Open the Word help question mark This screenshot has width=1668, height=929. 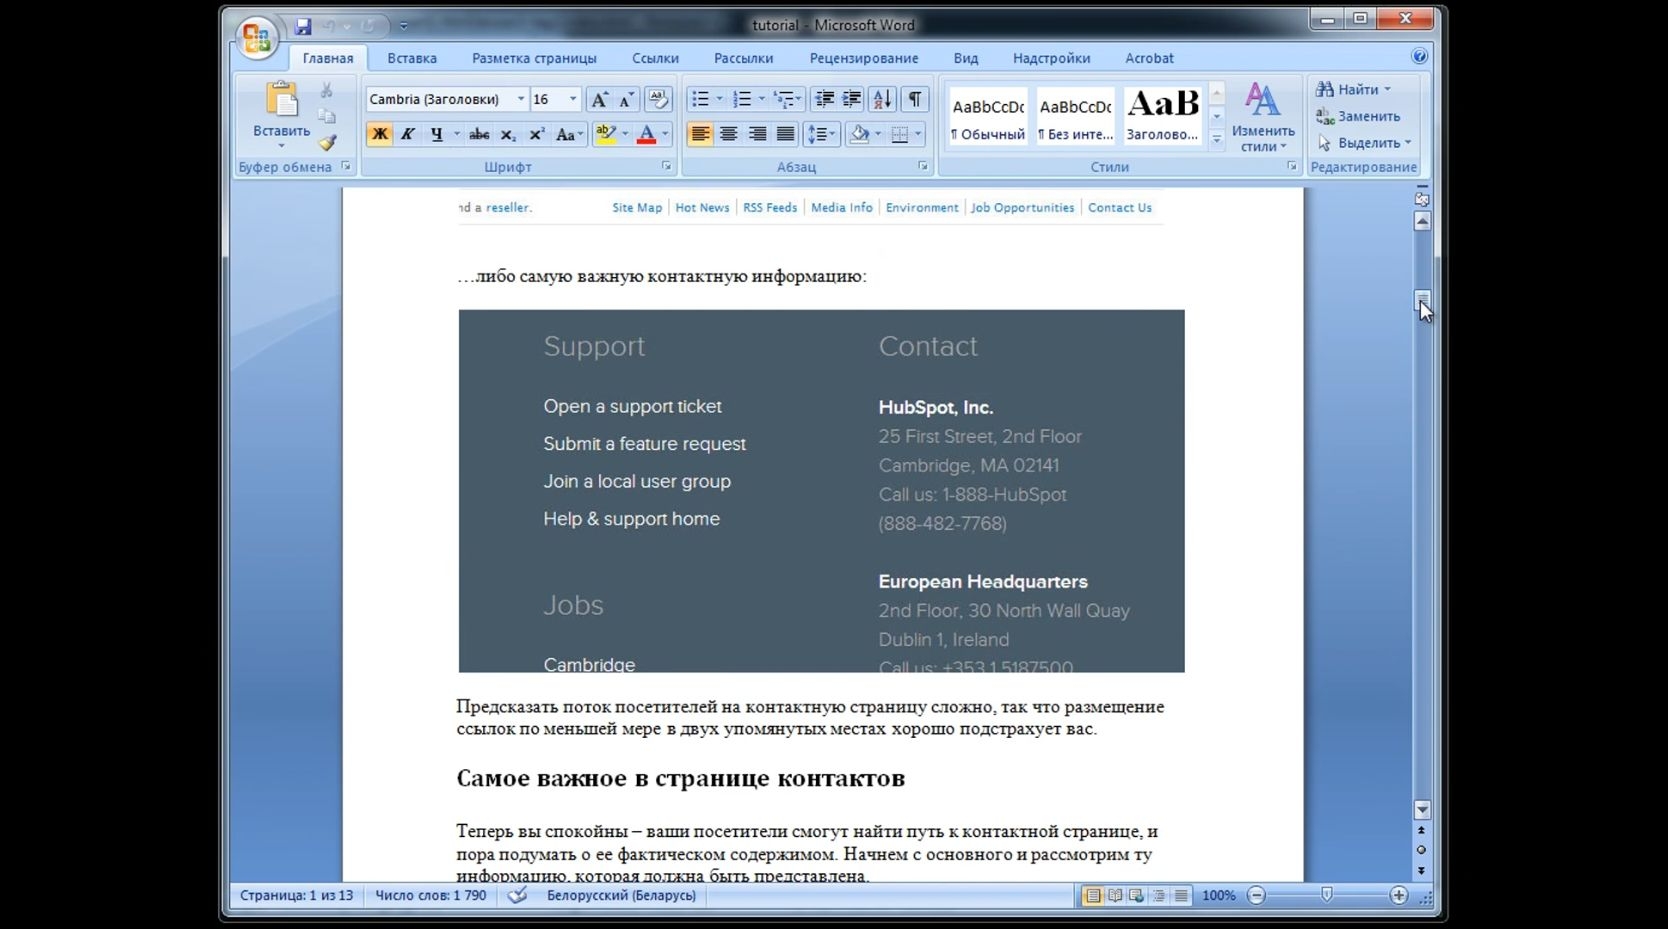pos(1419,57)
